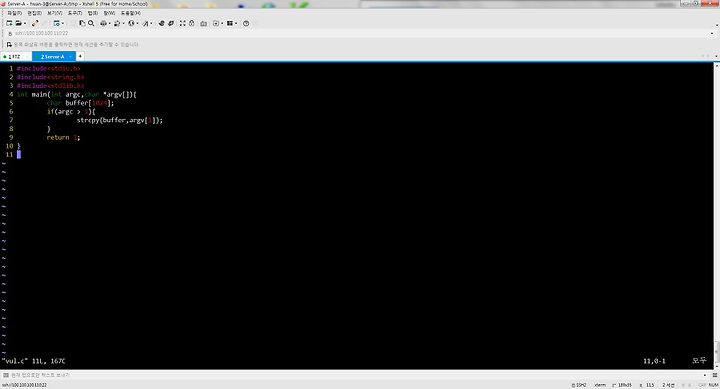Click the int main line in terminal
Viewport: 720px width, 389px height.
click(x=77, y=94)
